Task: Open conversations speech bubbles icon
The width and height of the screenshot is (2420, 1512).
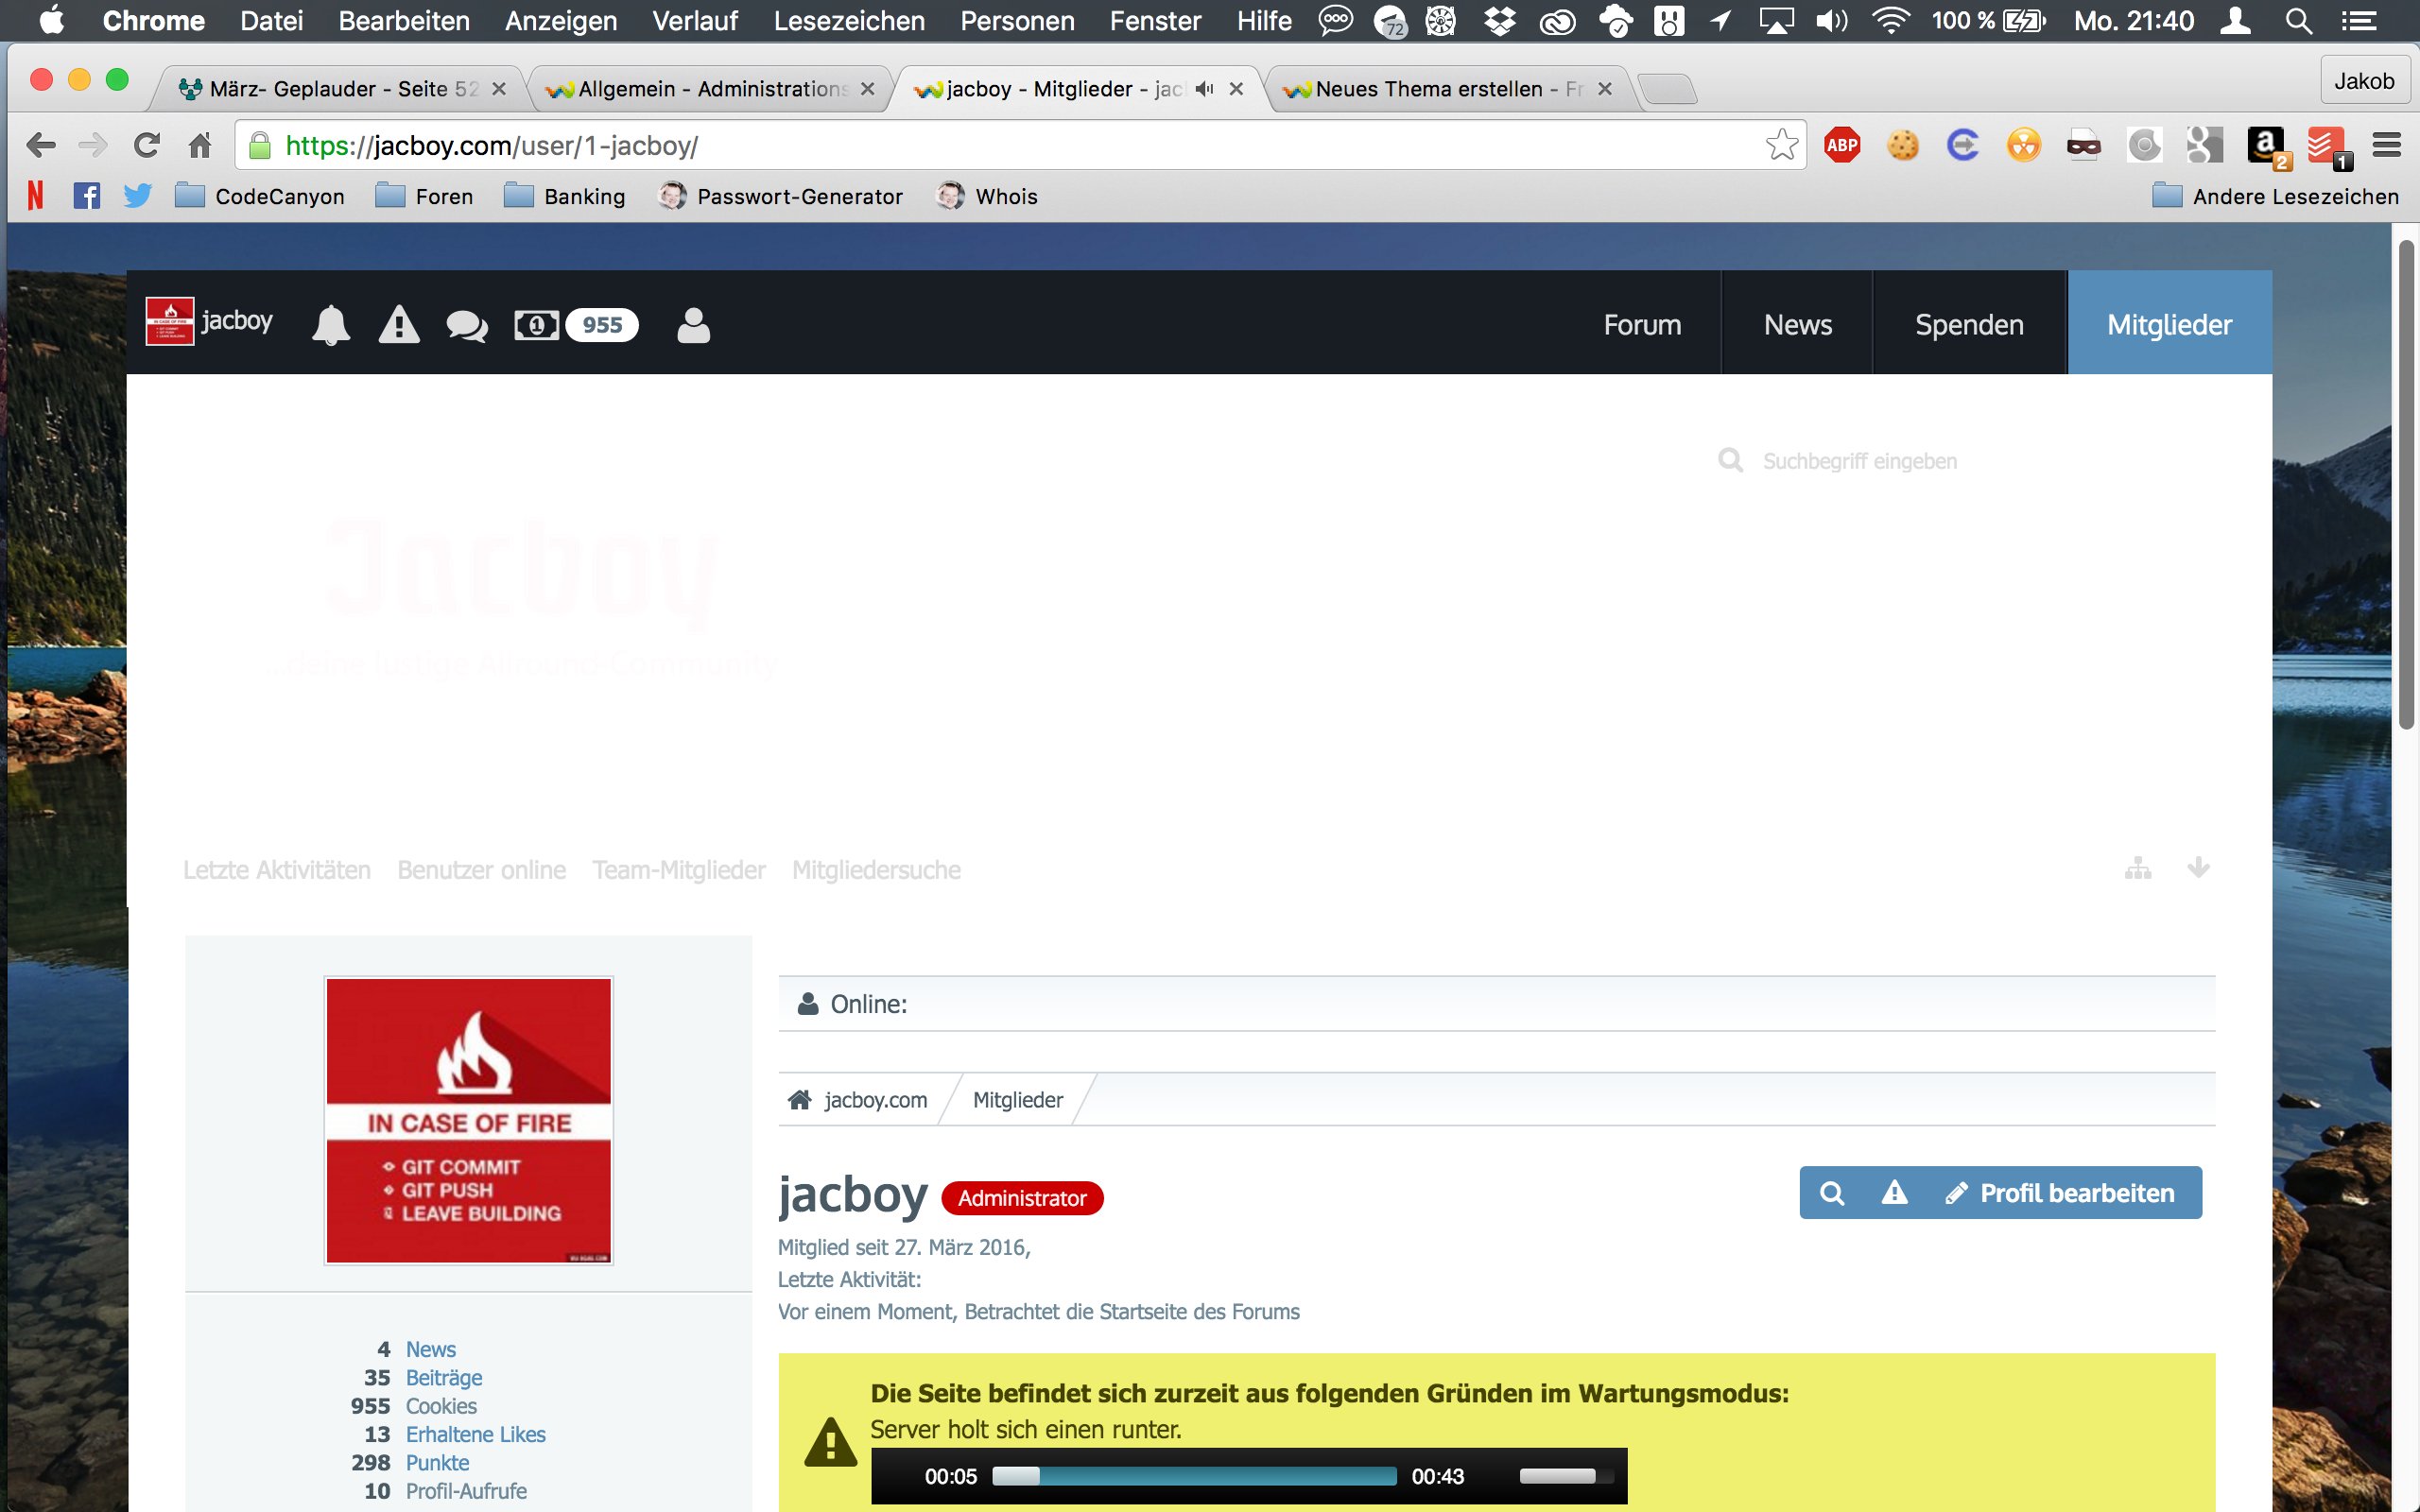Action: [466, 326]
